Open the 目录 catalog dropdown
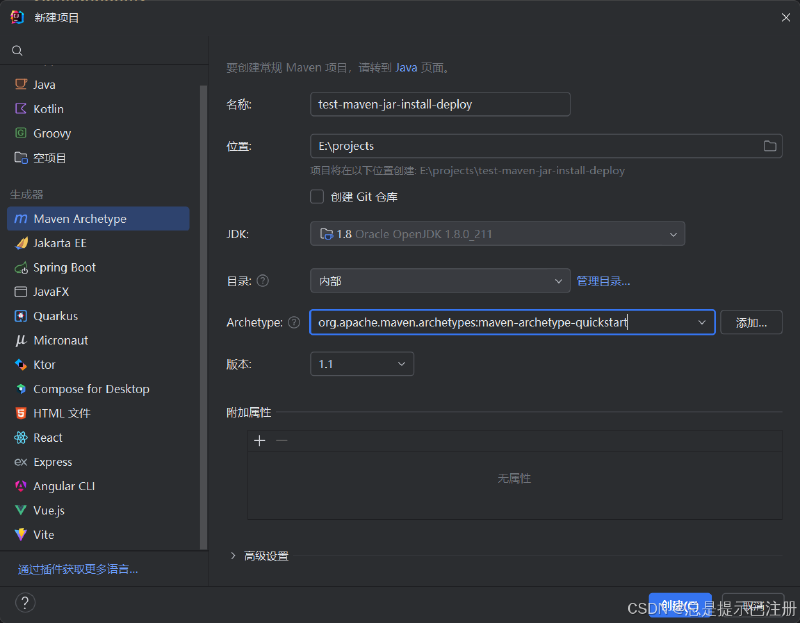The image size is (800, 623). point(440,281)
